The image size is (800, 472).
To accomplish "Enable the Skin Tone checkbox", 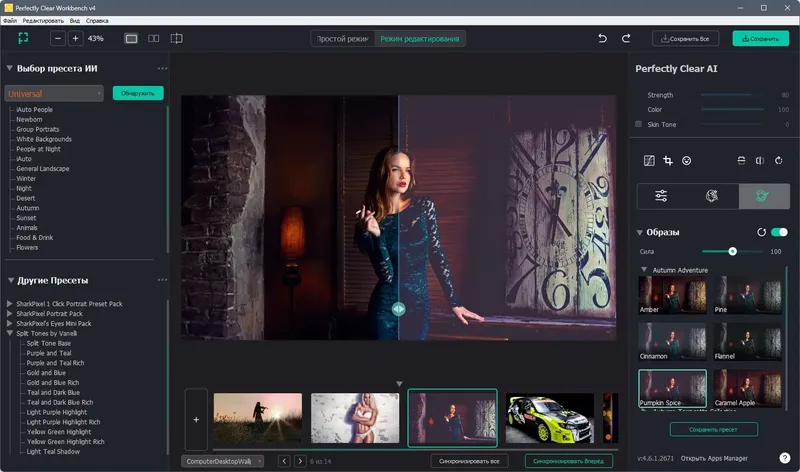I will click(x=639, y=124).
